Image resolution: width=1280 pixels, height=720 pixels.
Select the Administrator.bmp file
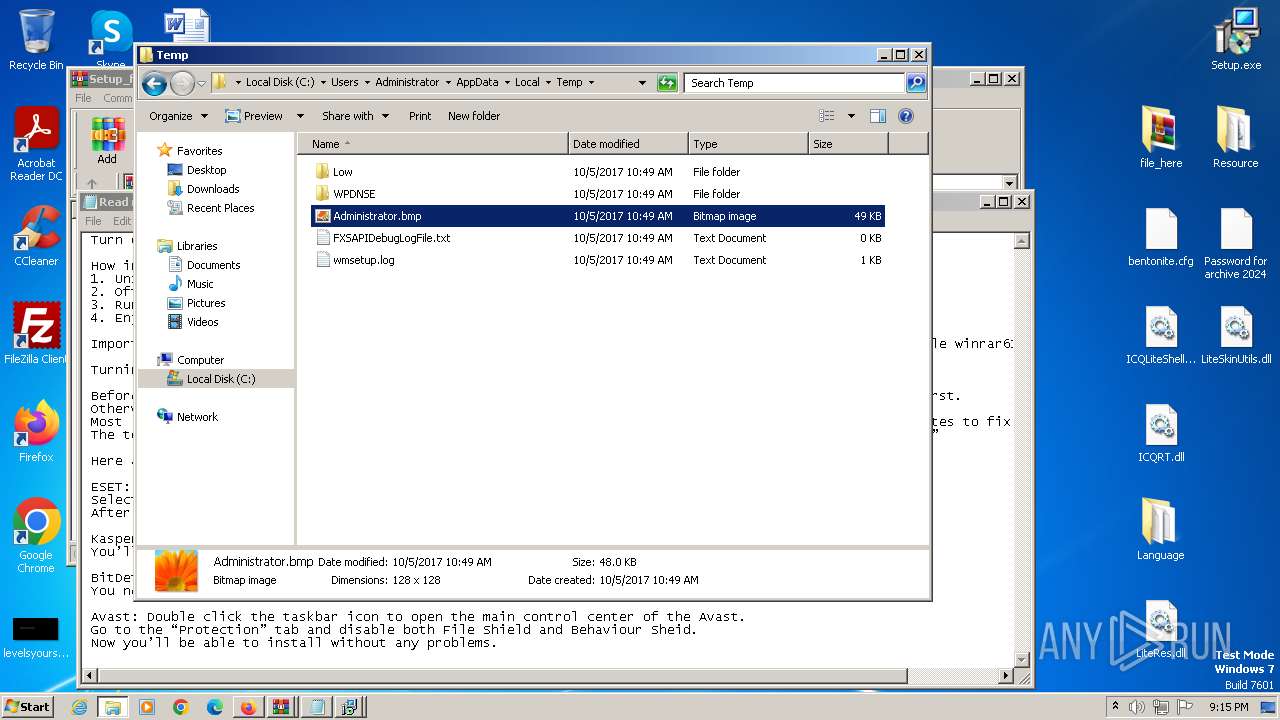598,216
